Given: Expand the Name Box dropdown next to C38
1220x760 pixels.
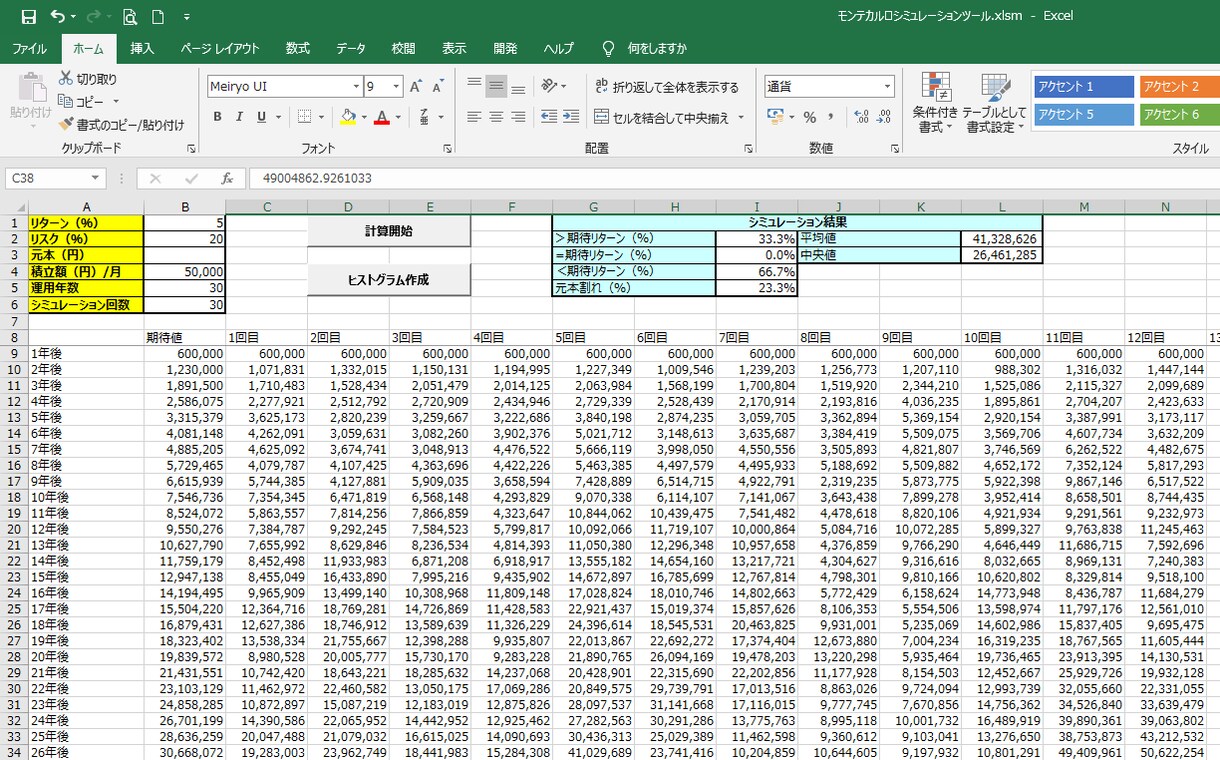Looking at the screenshot, I should [96, 179].
